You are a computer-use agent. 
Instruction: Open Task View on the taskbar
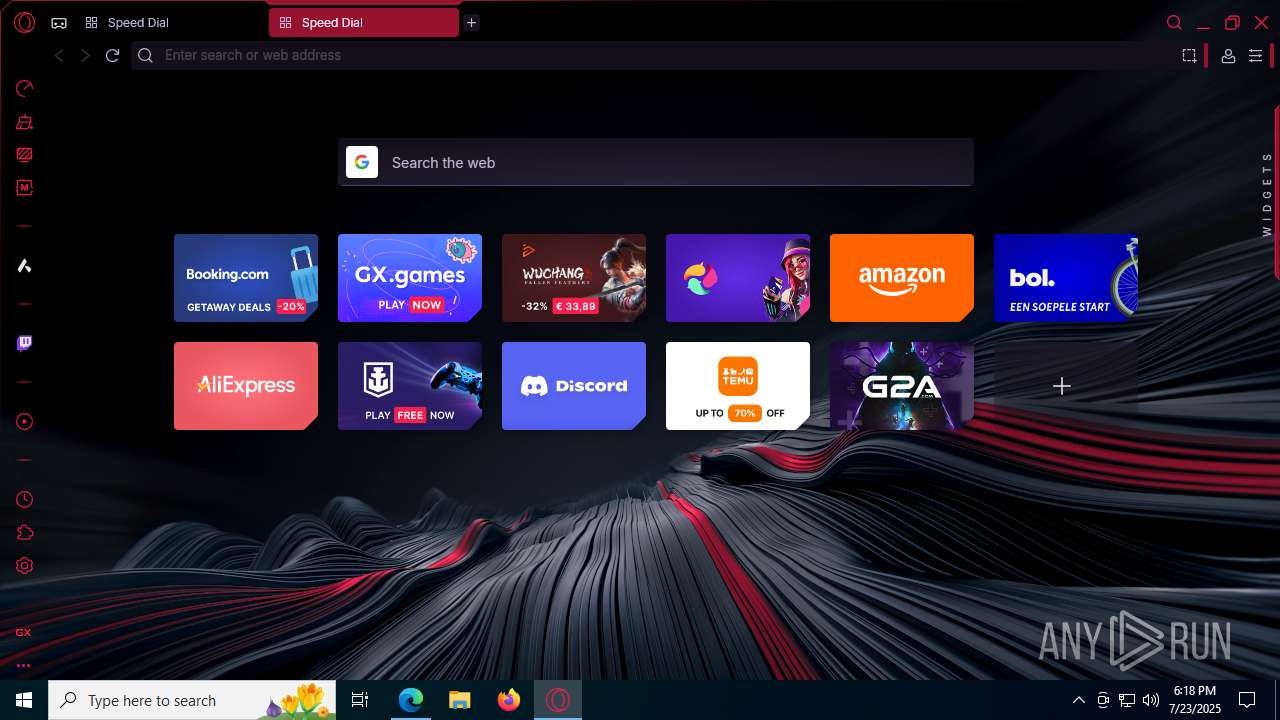pos(361,700)
